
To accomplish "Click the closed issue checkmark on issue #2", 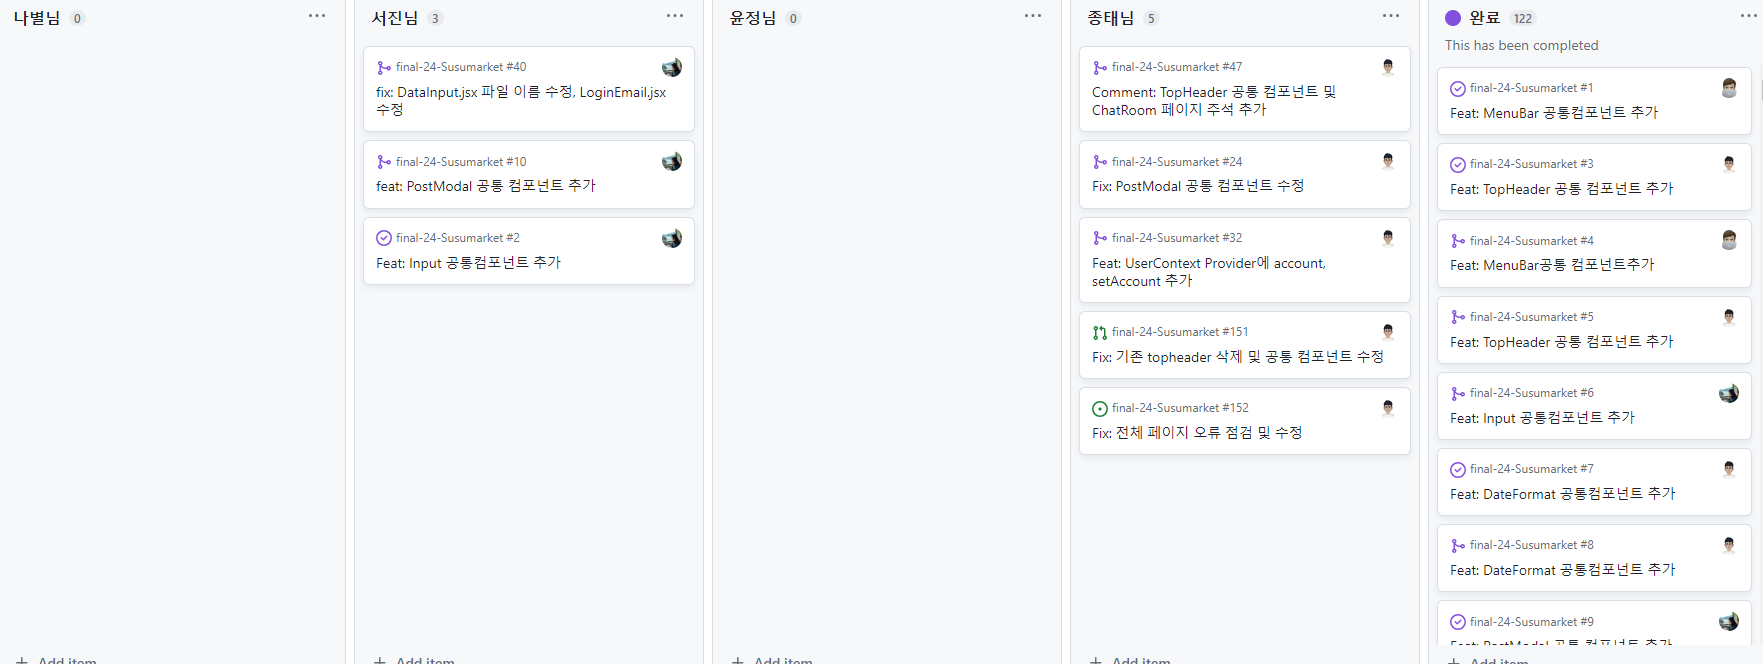I will pyautogui.click(x=383, y=237).
